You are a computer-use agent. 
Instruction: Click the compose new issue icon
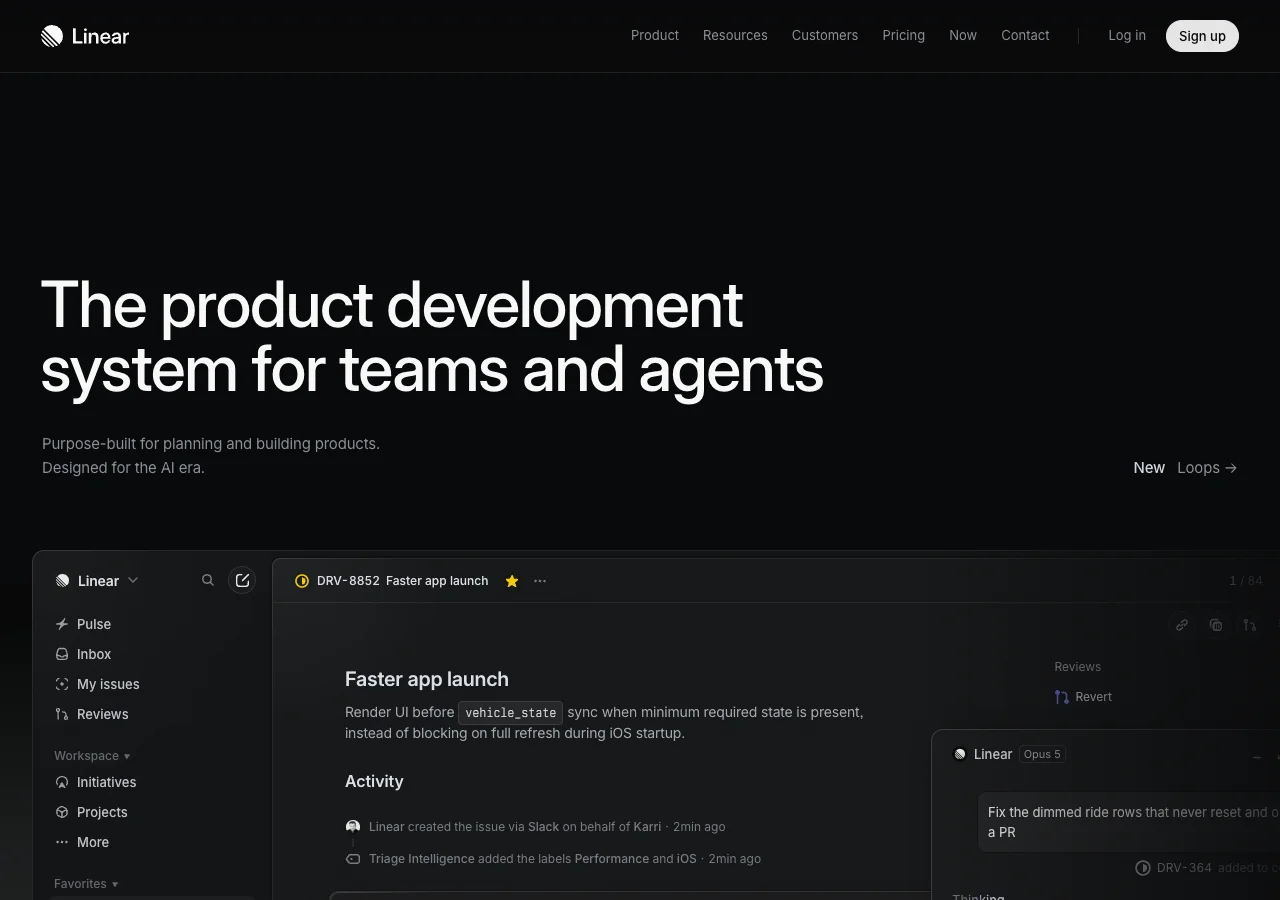click(242, 580)
